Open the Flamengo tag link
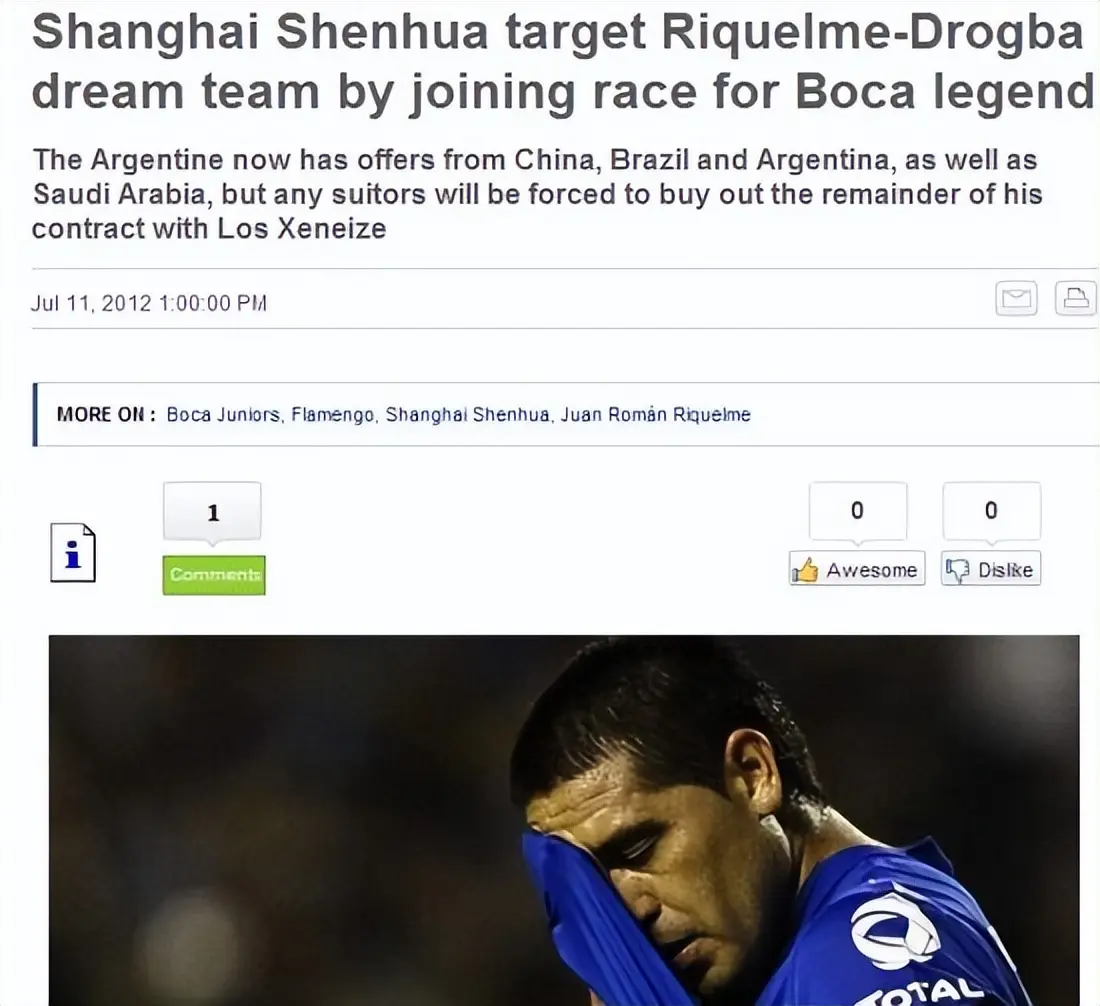Screen dimensions: 1100x1006 [333, 415]
